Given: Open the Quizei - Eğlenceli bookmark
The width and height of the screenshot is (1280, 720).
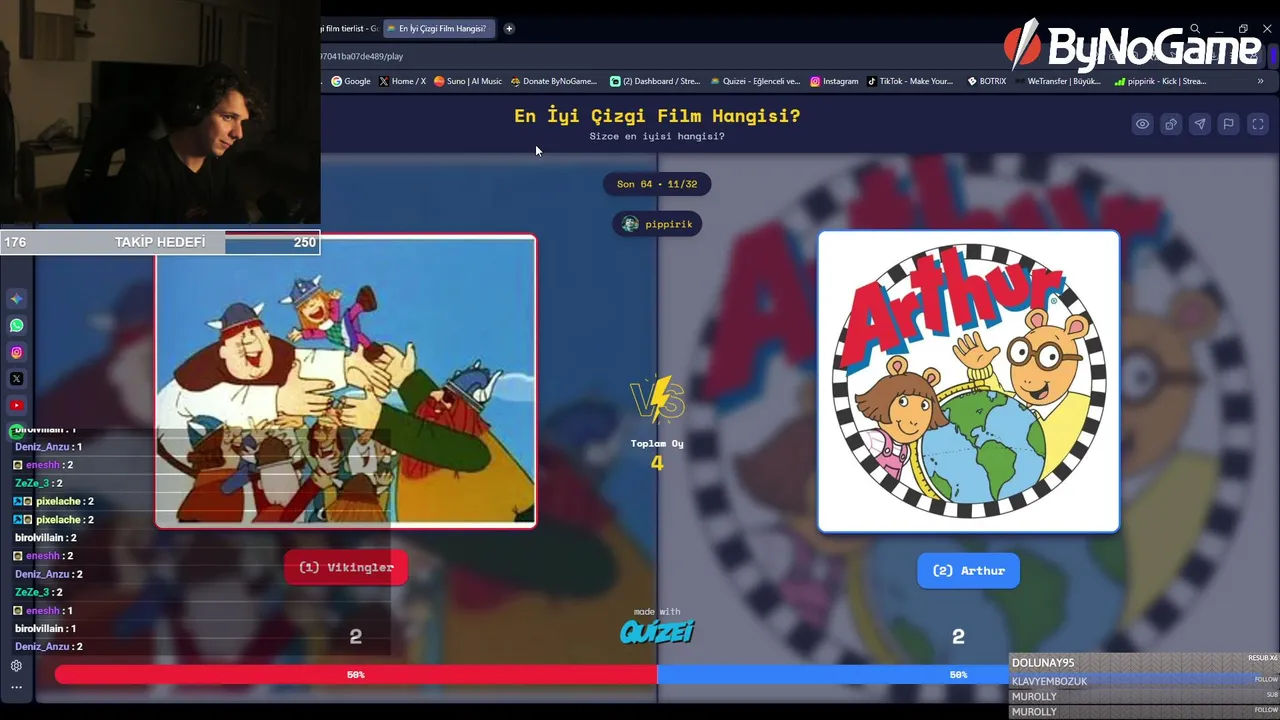Looking at the screenshot, I should [755, 81].
